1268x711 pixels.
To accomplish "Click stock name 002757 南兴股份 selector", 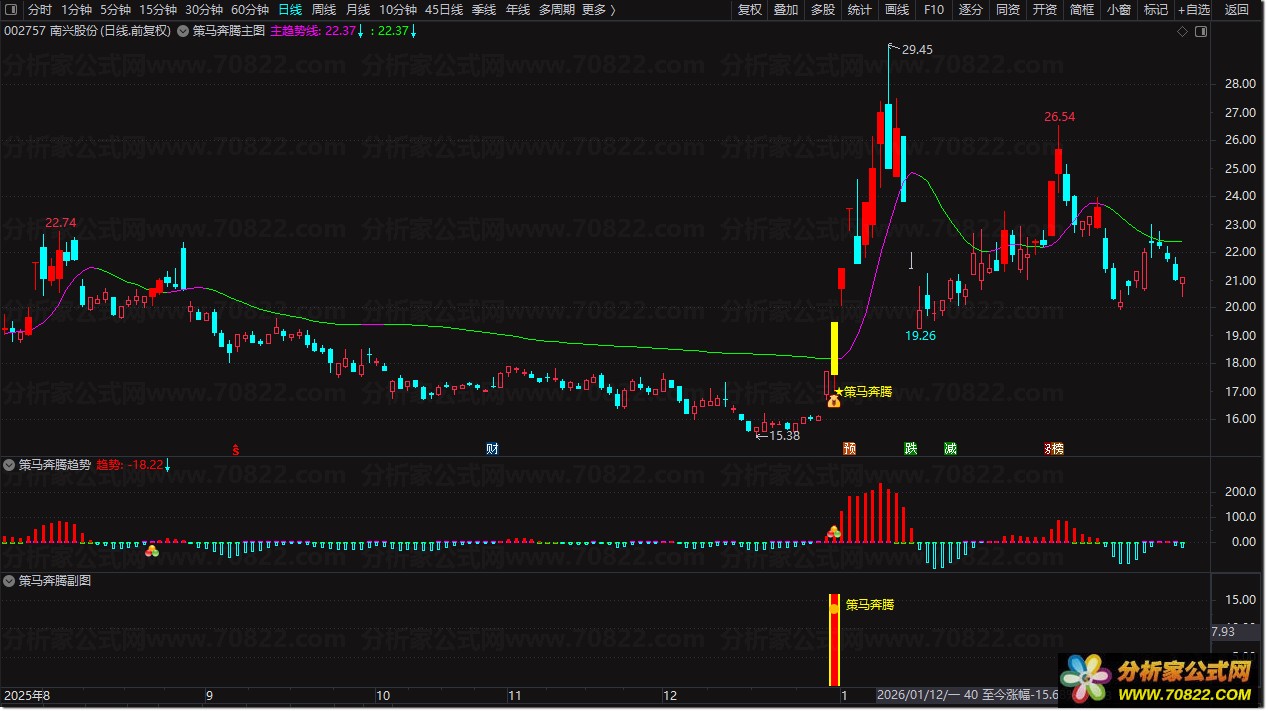I will 87,31.
